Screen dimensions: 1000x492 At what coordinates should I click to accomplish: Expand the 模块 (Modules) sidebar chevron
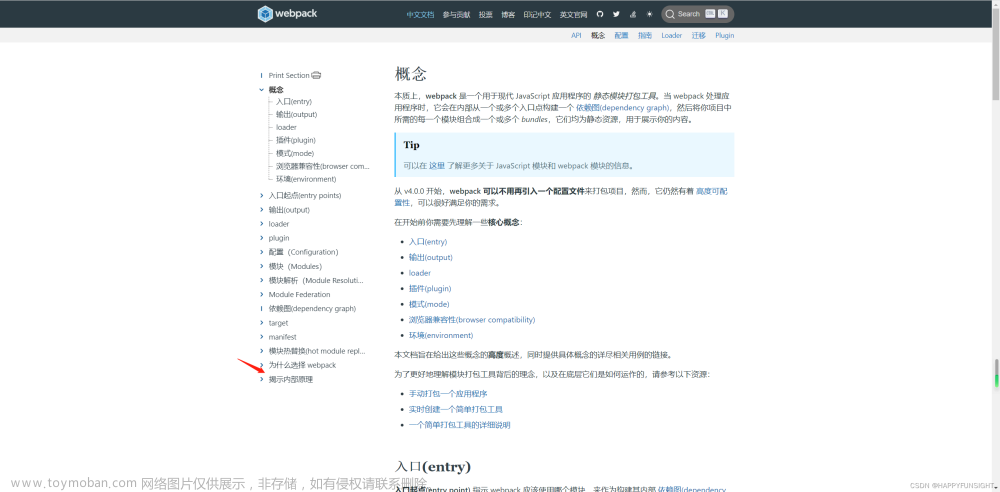pyautogui.click(x=261, y=266)
